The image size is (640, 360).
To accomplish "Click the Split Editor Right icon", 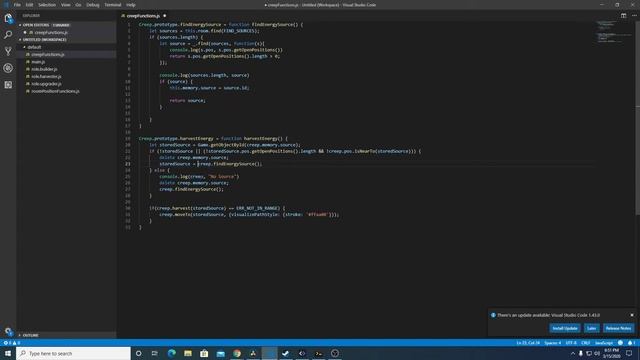I will pyautogui.click(x=623, y=16).
